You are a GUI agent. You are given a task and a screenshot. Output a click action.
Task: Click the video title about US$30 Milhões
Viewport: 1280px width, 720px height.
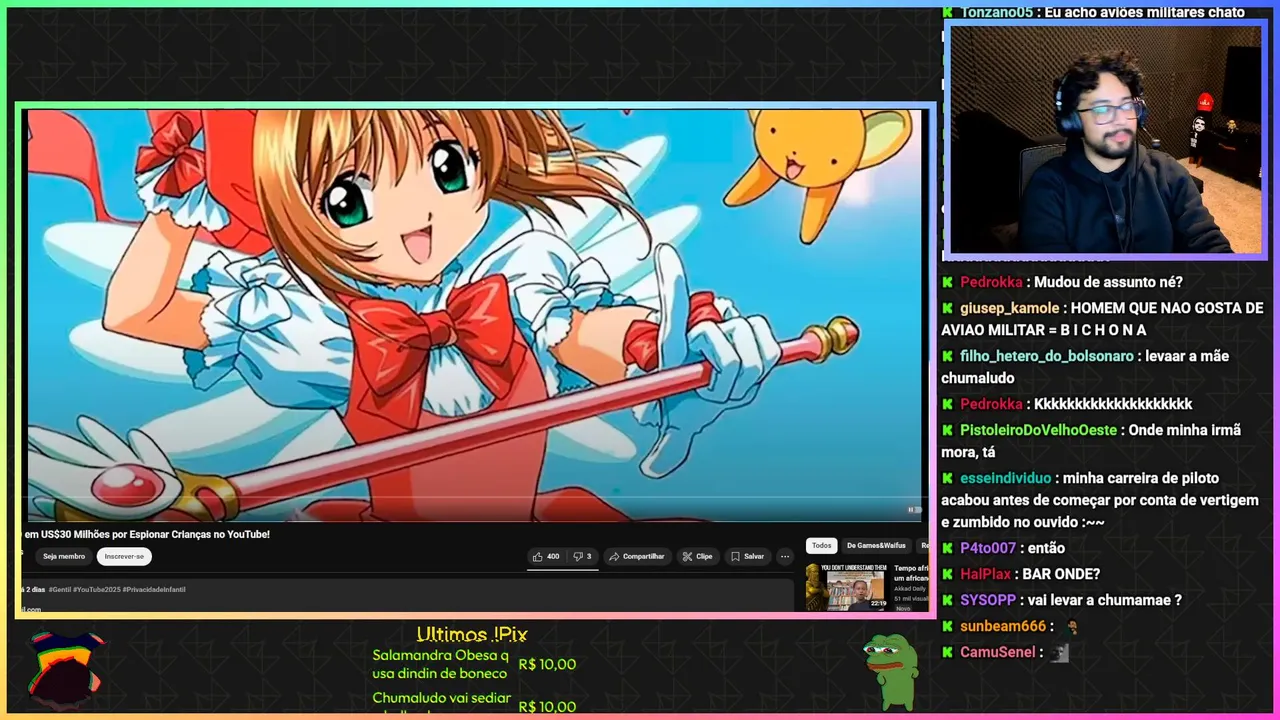(147, 534)
